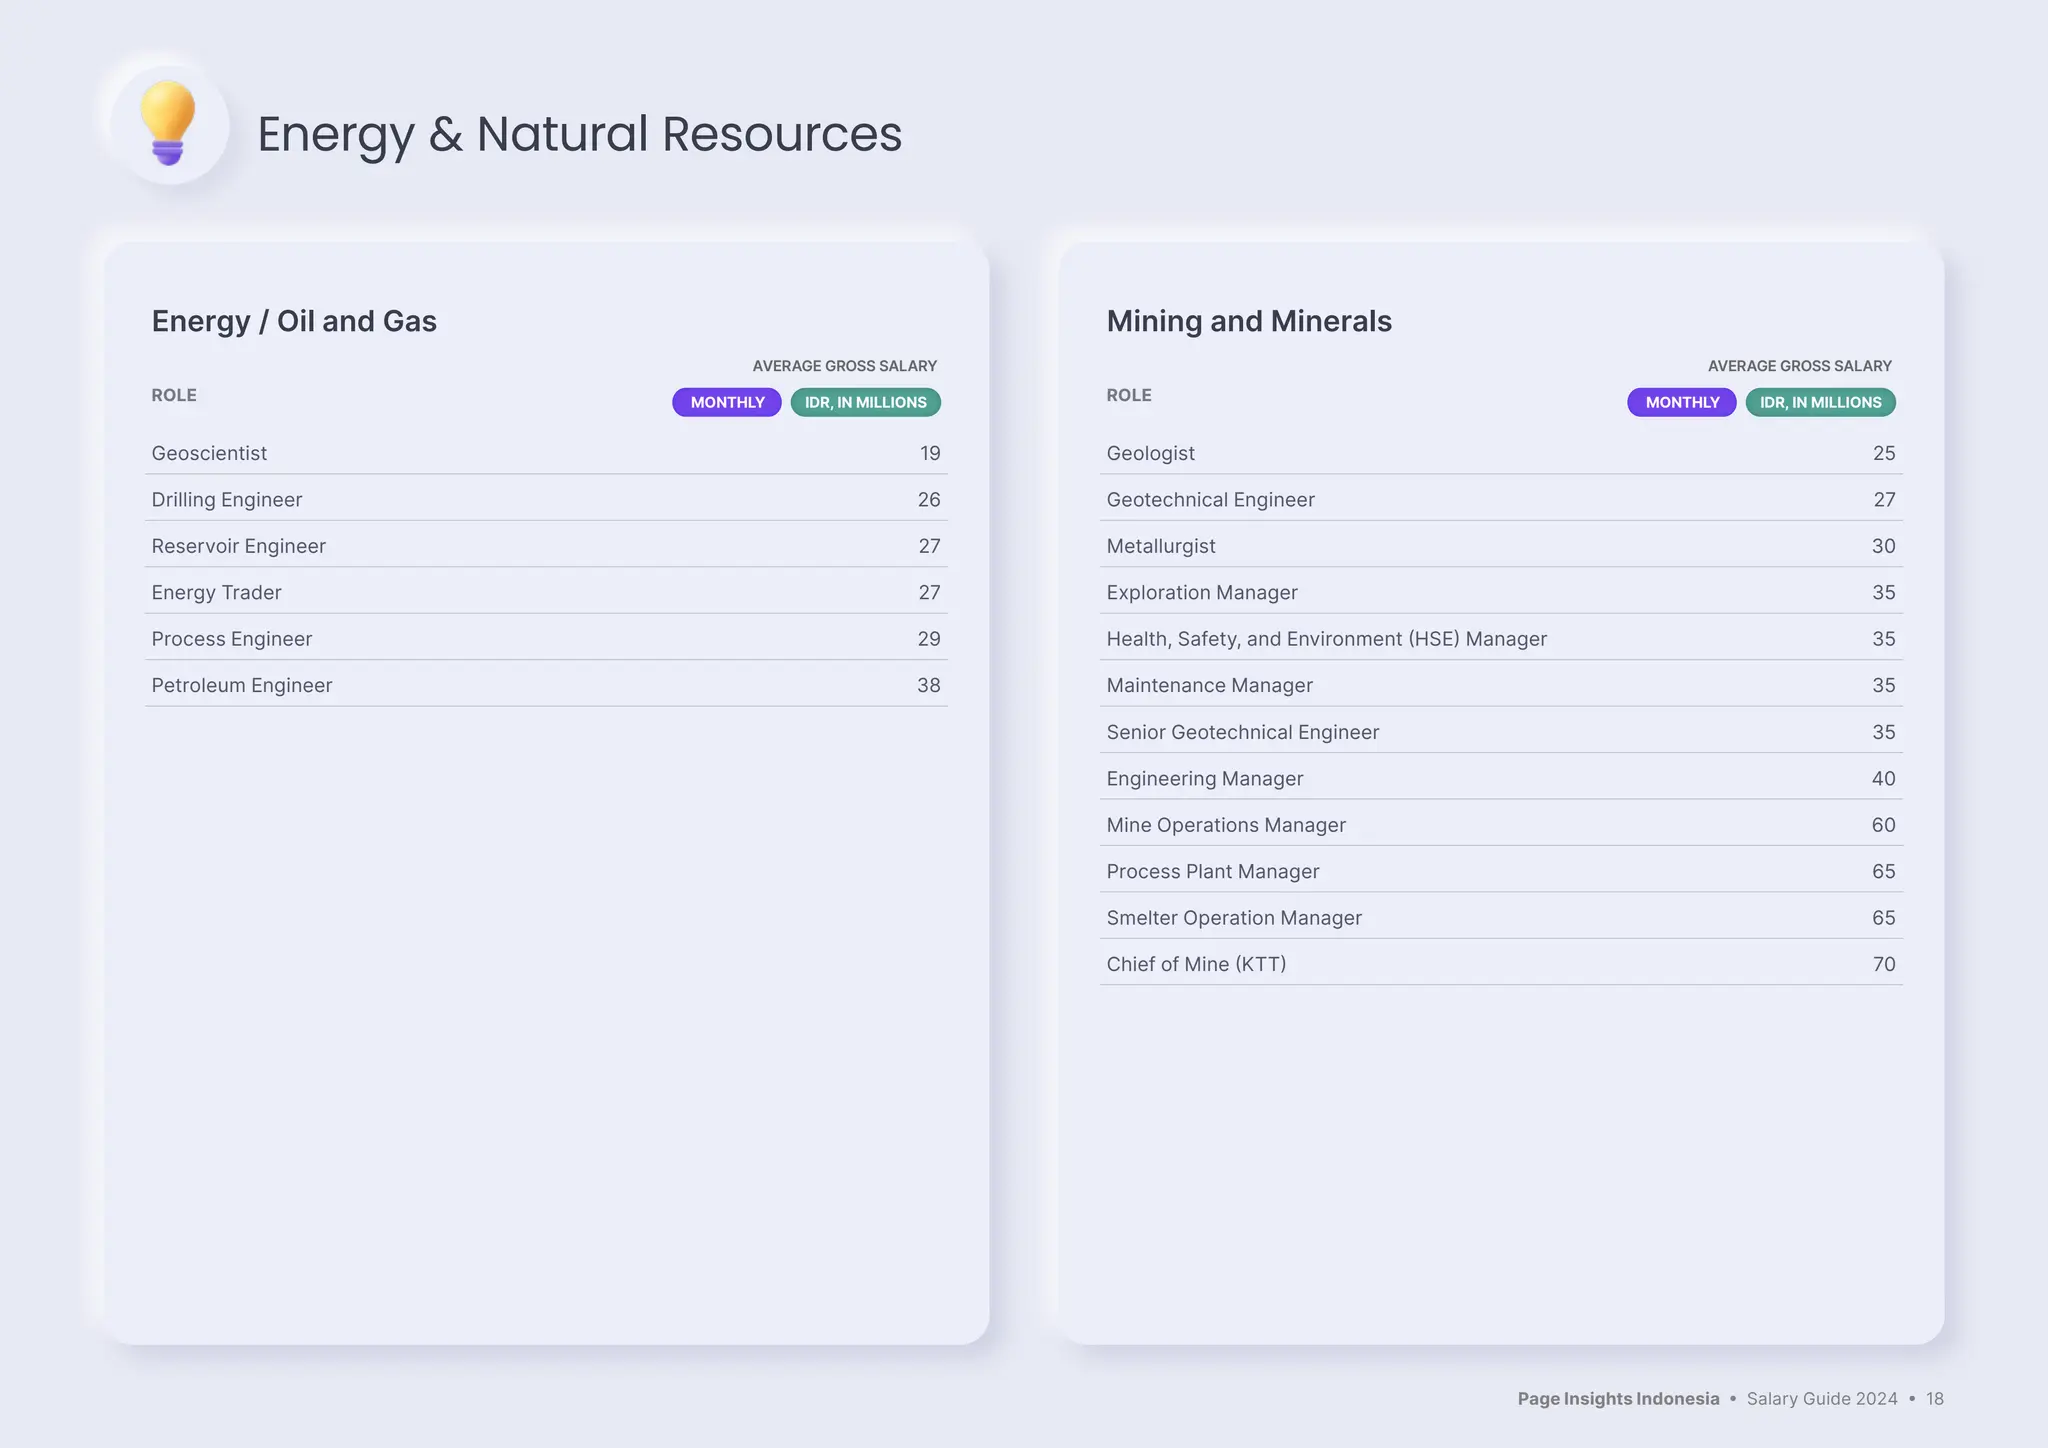
Task: Click the Process Plant Manager salary value 65
Action: pyautogui.click(x=1884, y=871)
